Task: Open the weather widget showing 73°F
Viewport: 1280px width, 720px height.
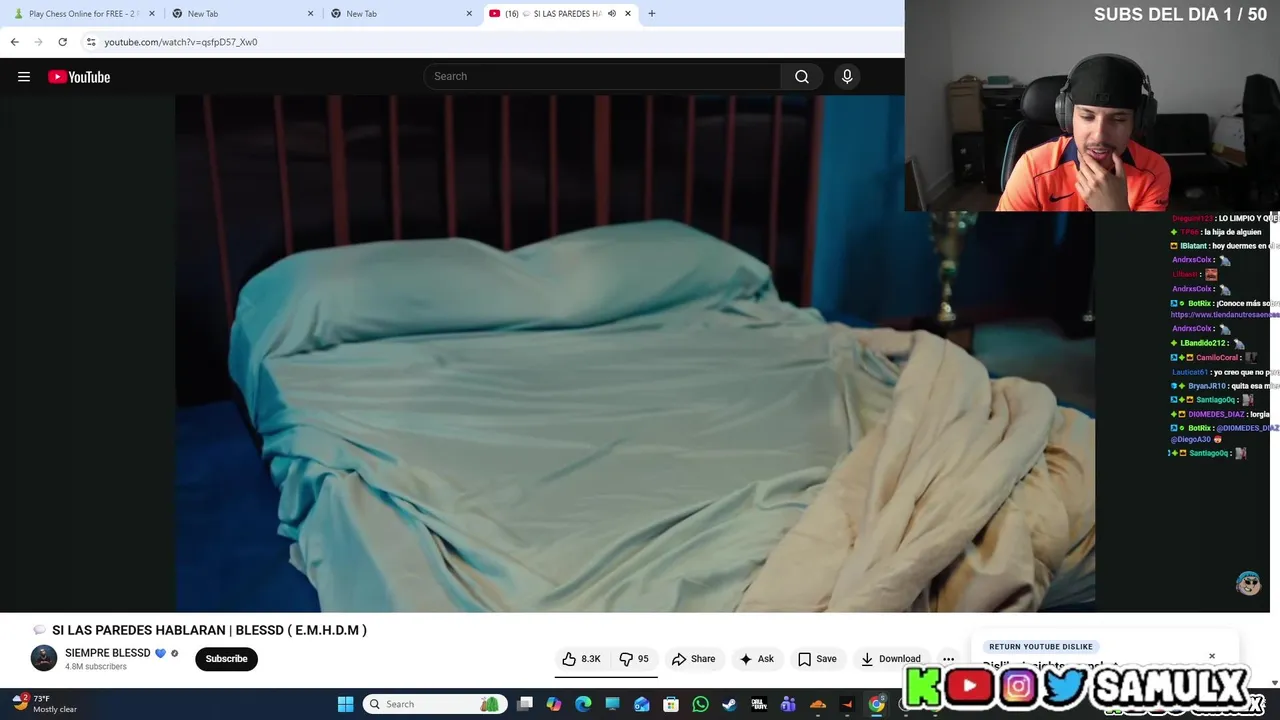Action: [x=43, y=704]
